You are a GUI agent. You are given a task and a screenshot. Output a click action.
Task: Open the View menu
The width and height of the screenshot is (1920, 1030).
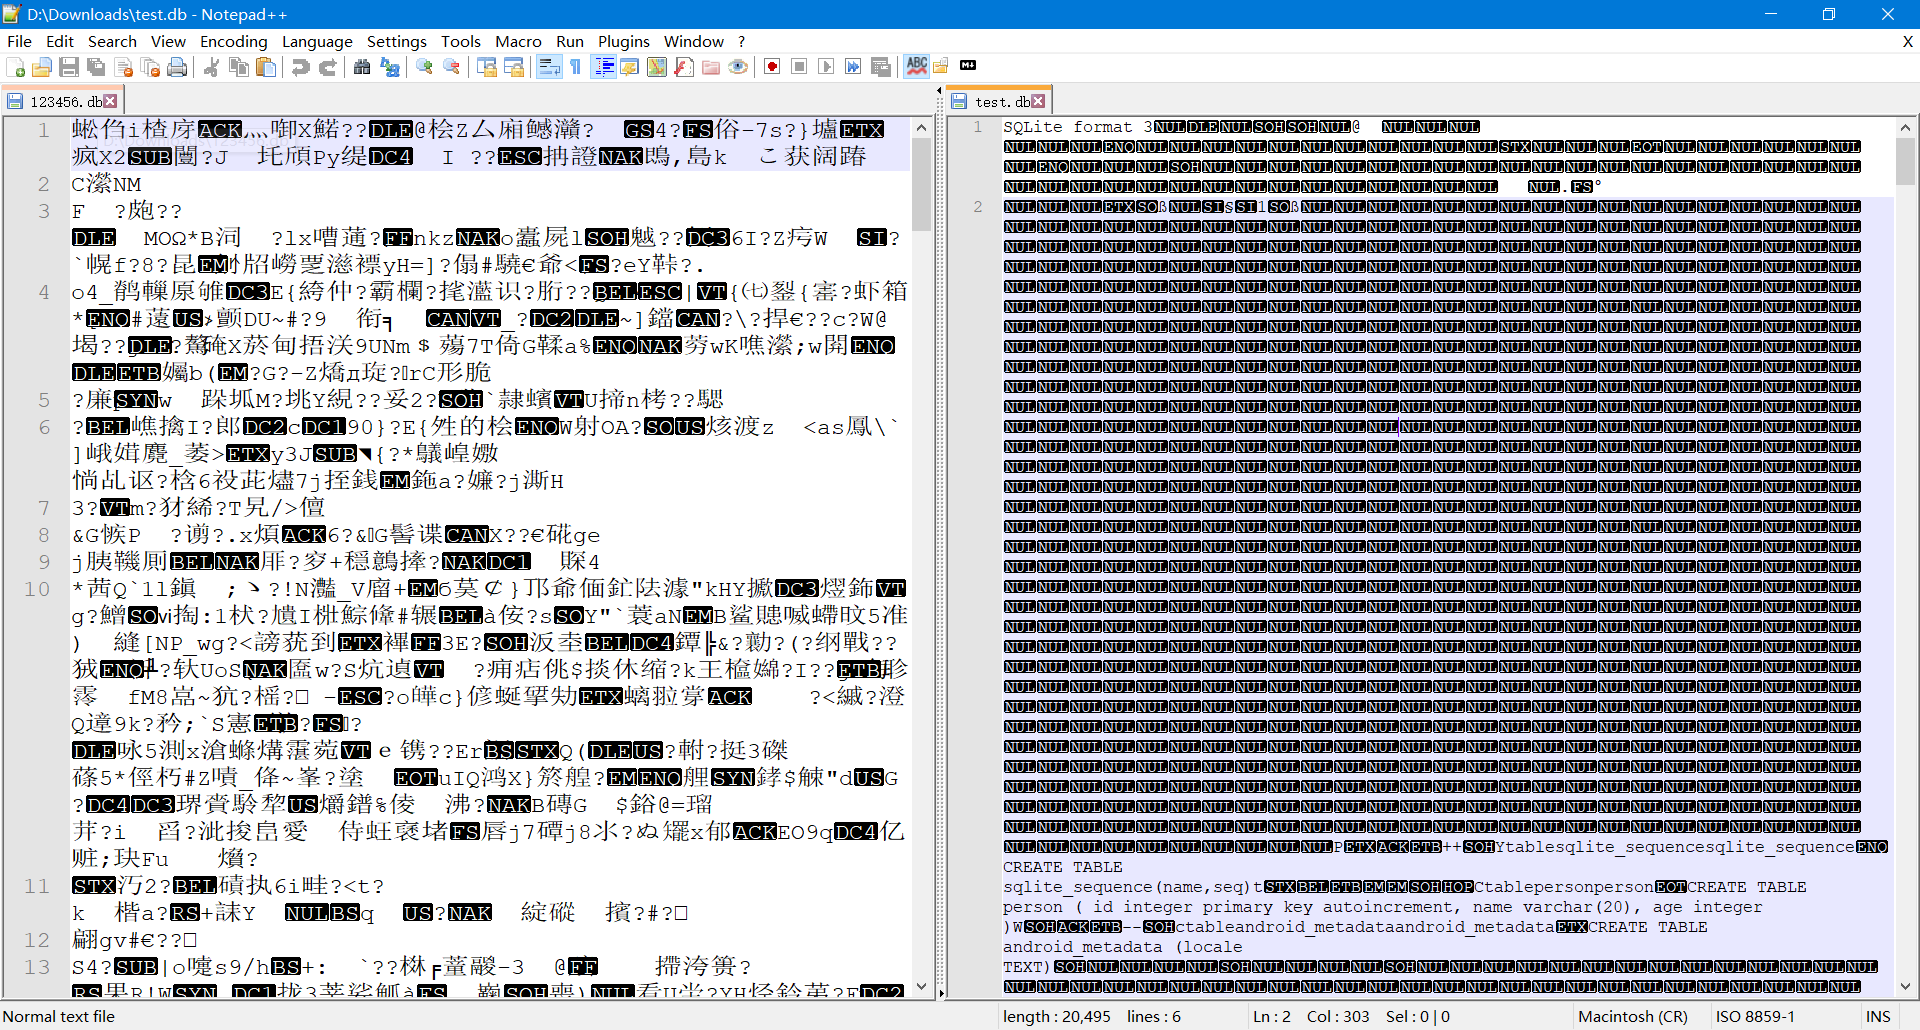coord(168,41)
